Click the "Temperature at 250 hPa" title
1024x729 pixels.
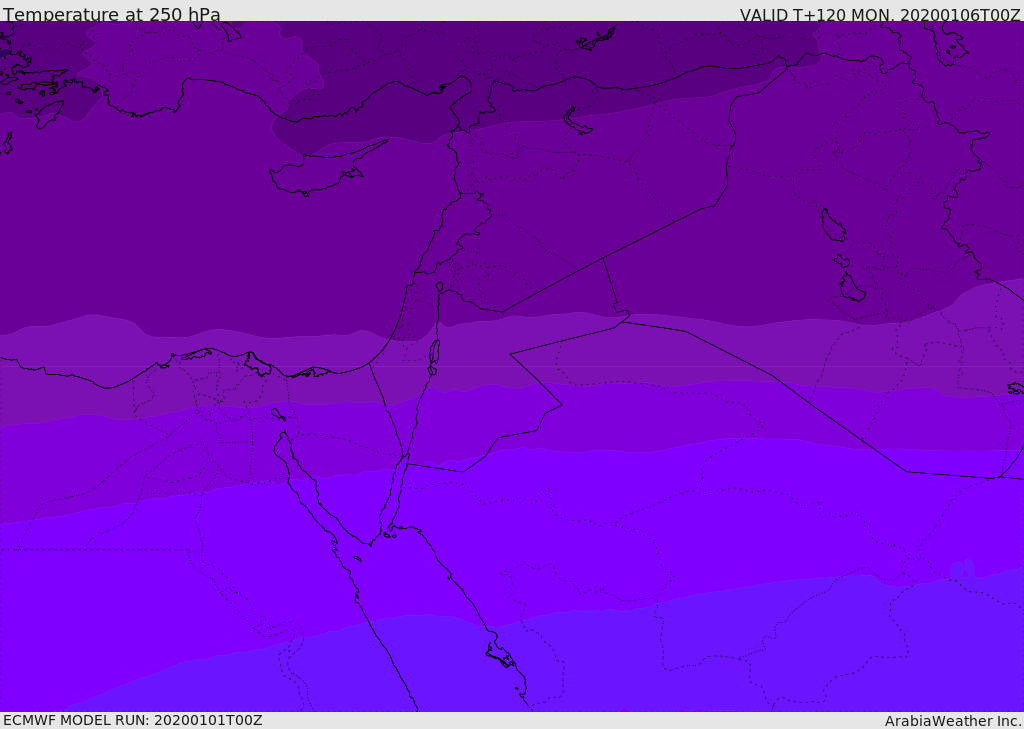111,15
